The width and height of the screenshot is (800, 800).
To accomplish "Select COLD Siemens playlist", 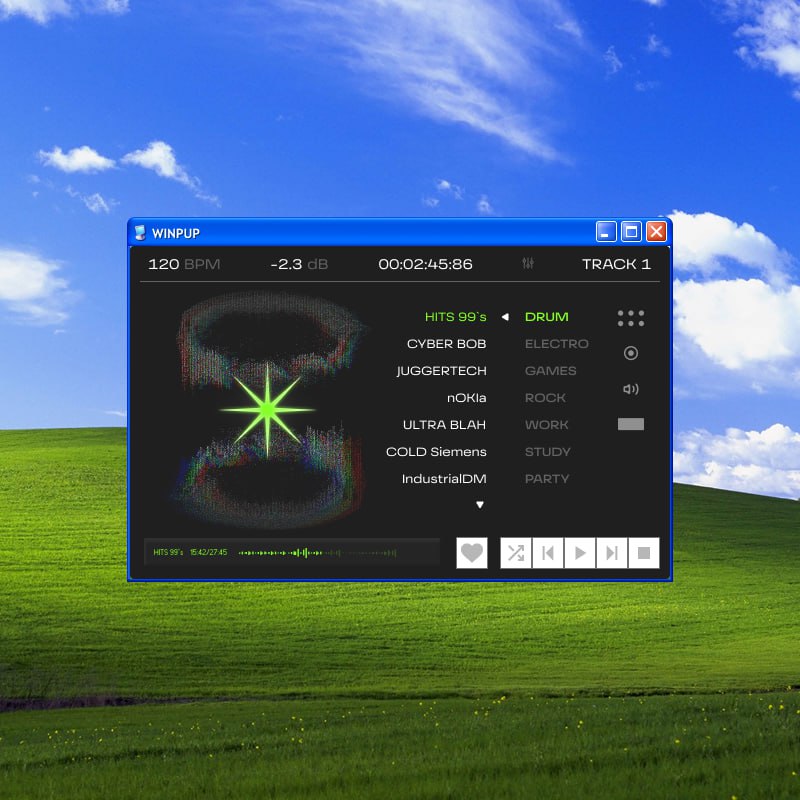I will [x=436, y=452].
